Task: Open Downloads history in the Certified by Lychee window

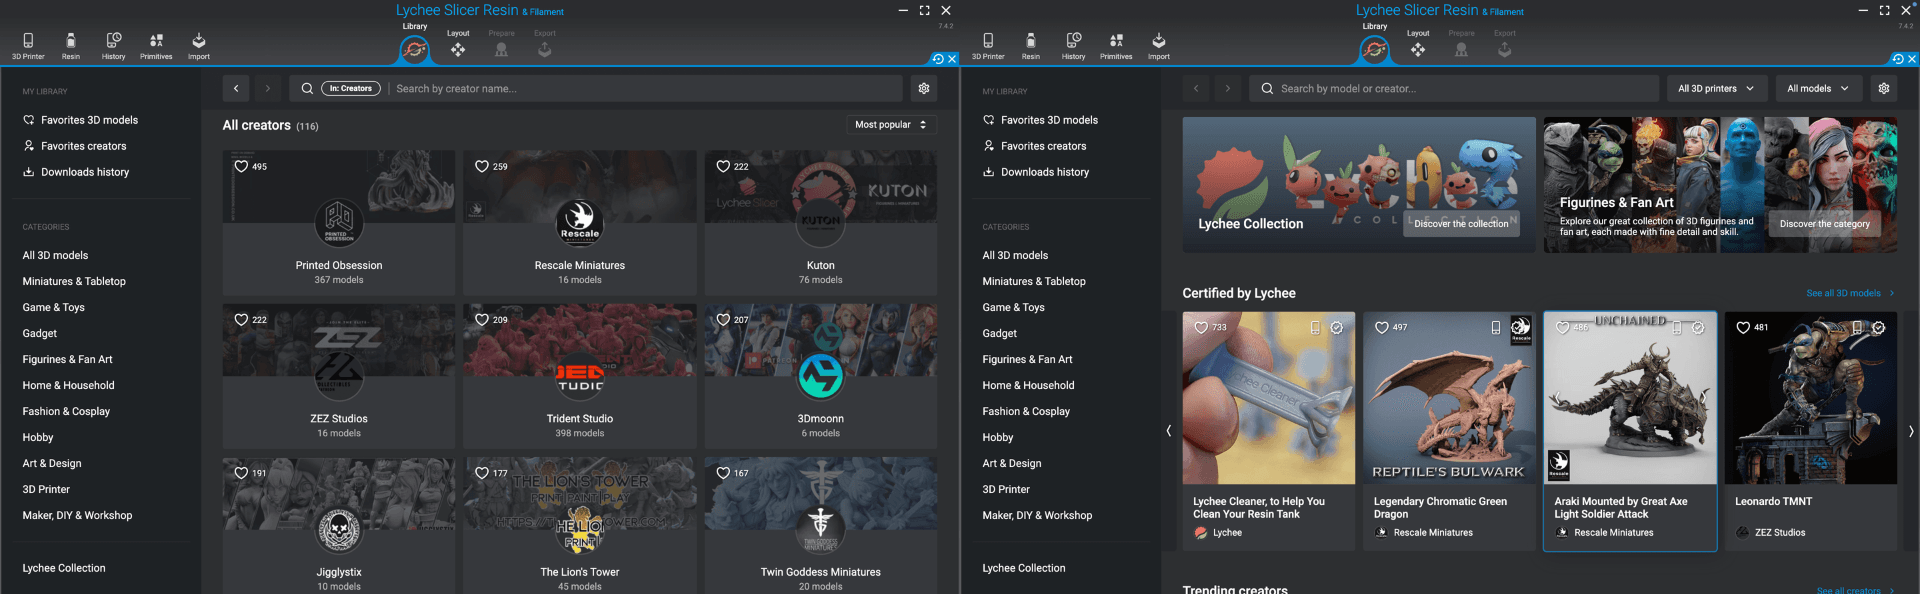Action: pos(1036,172)
